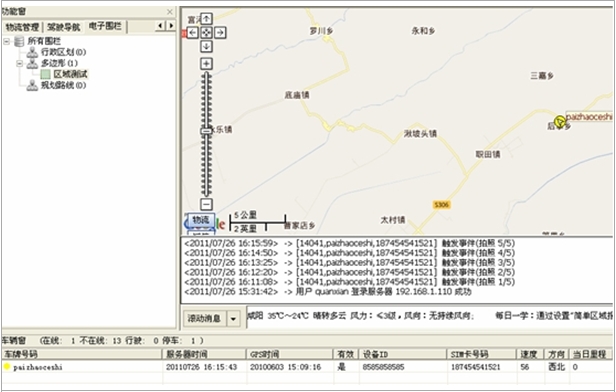Open the 滚动消息 dropdown arrow
The image size is (616, 392).
(x=233, y=319)
